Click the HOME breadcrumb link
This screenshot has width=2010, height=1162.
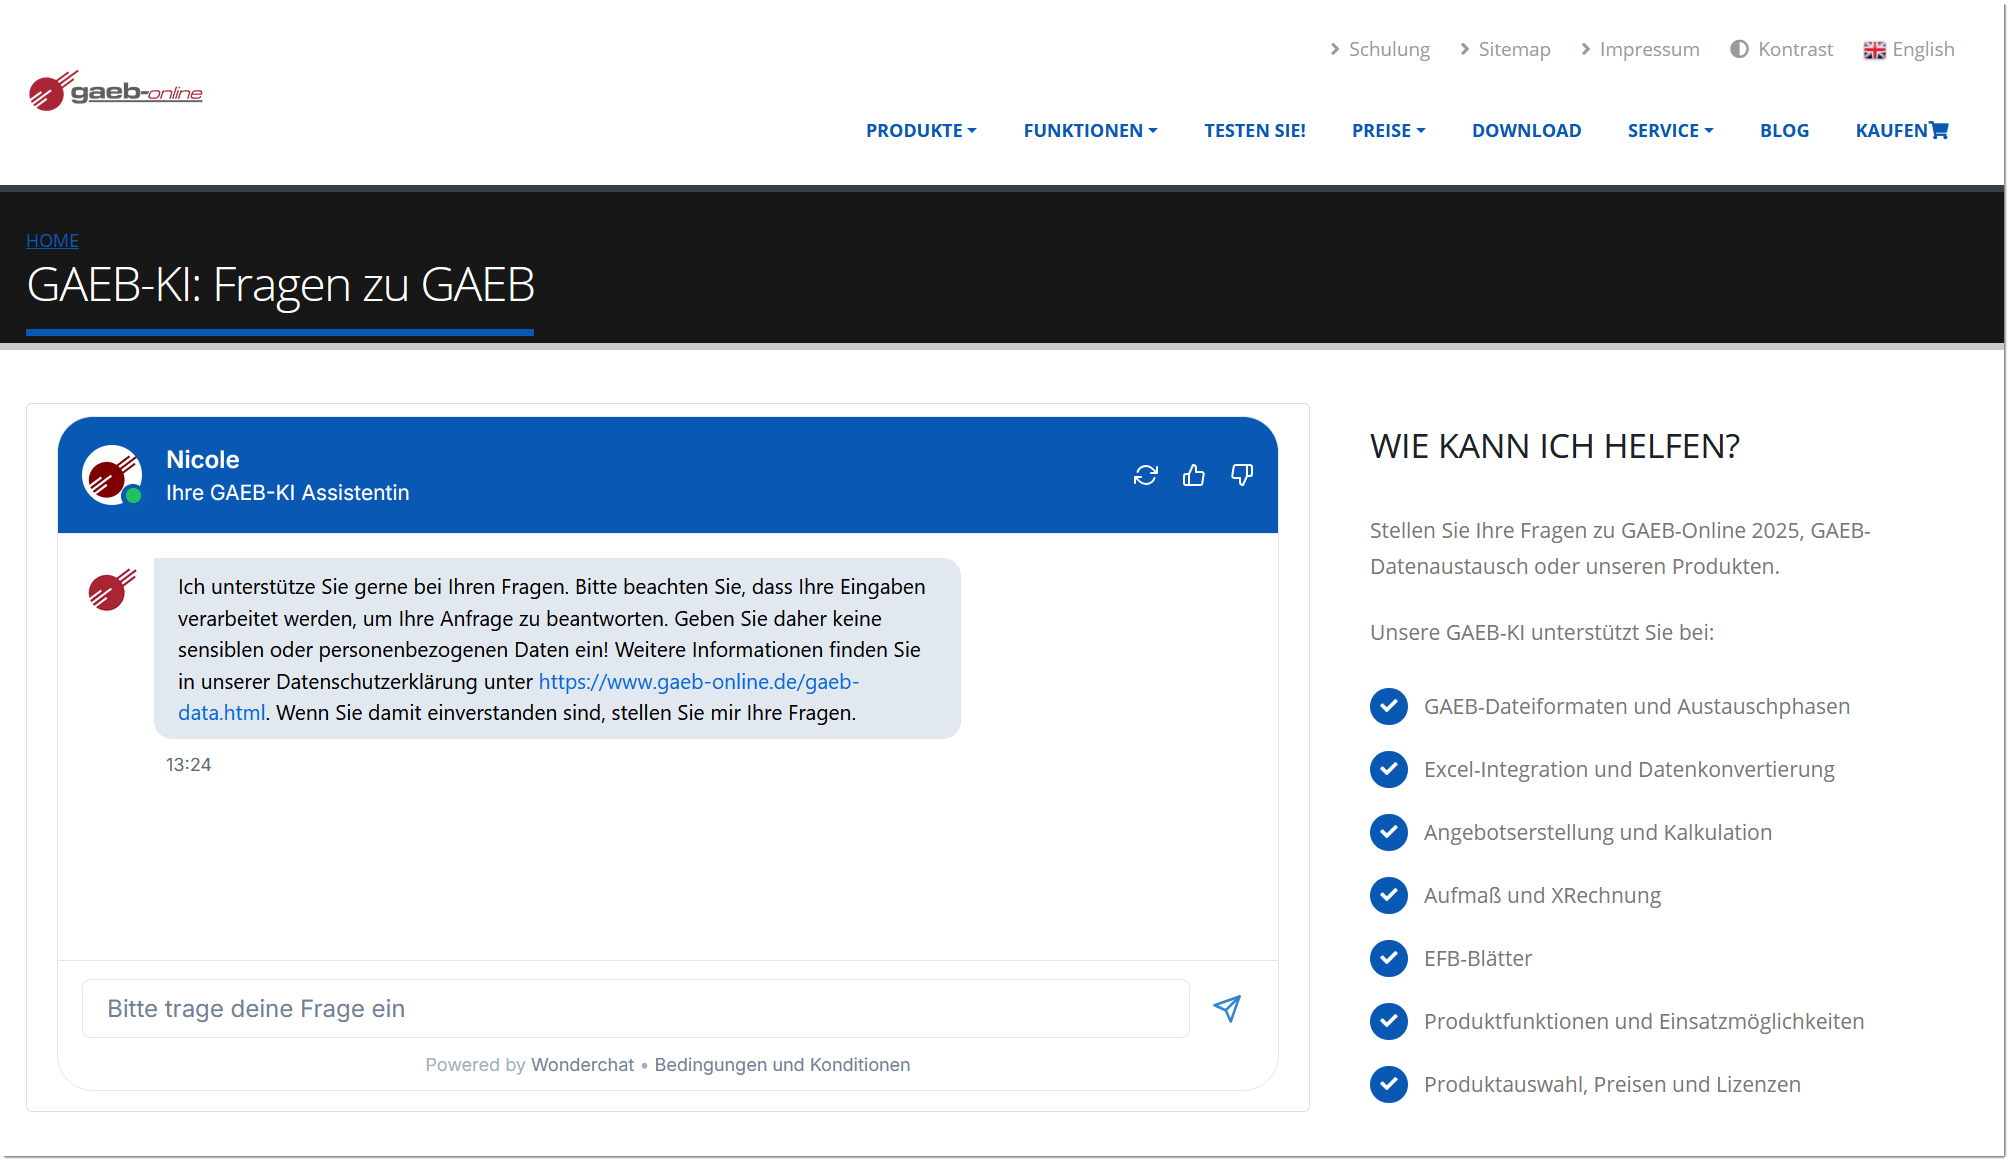(52, 240)
